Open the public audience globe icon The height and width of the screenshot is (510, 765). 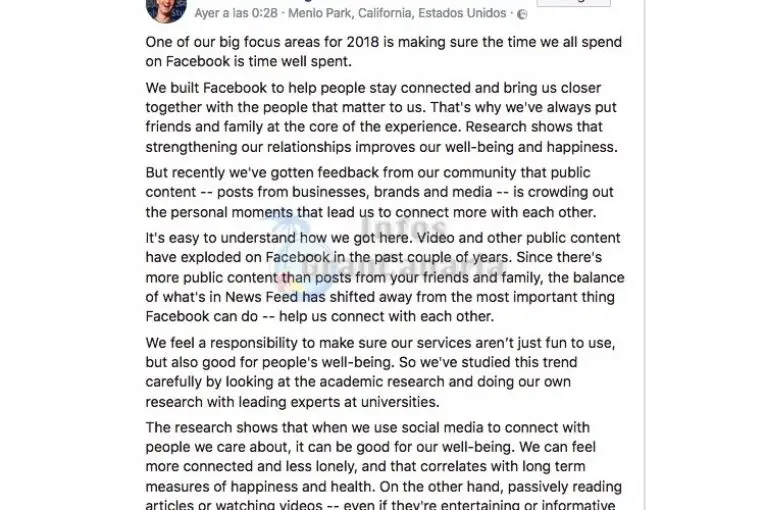click(x=522, y=15)
